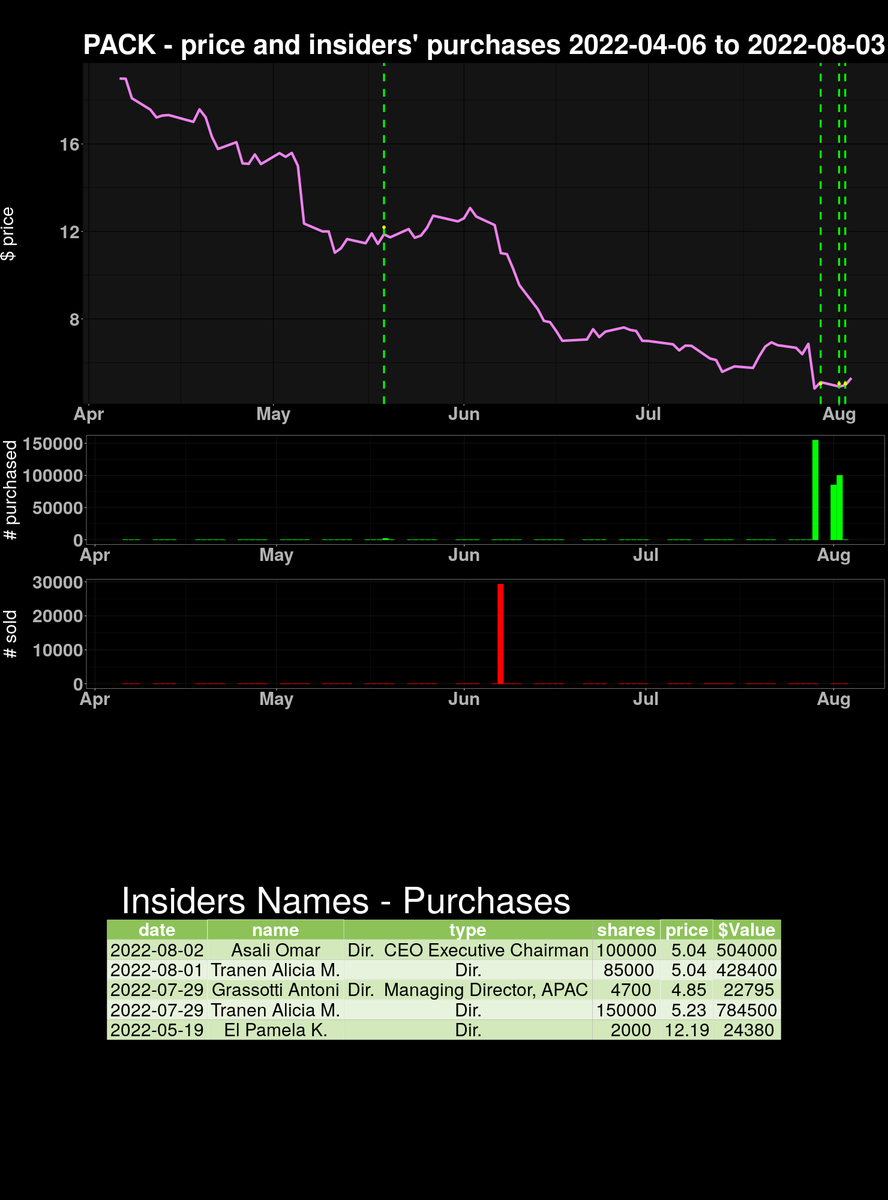Select the '4.85' price cell
Image resolution: width=888 pixels, height=1200 pixels.
(686, 990)
